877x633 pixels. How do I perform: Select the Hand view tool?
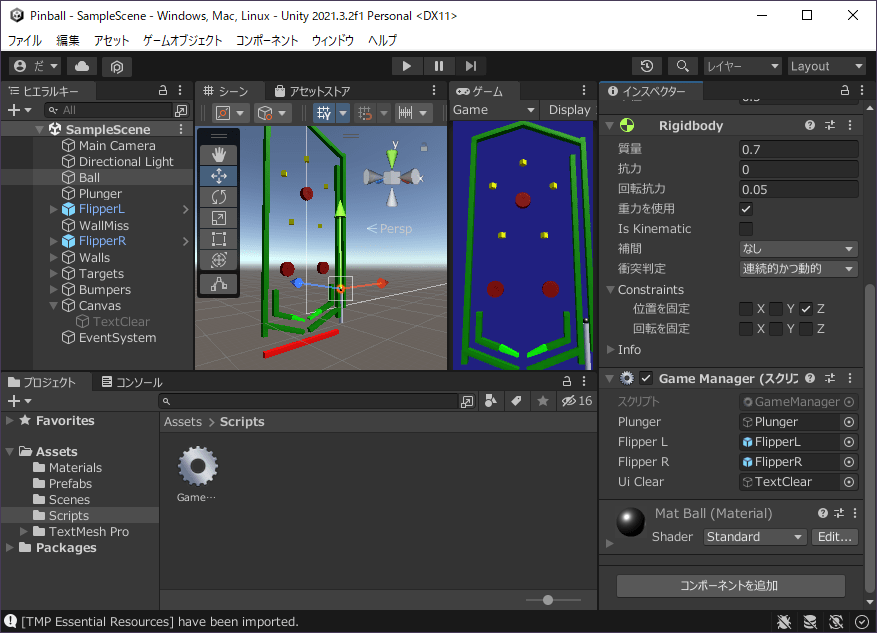pyautogui.click(x=219, y=155)
